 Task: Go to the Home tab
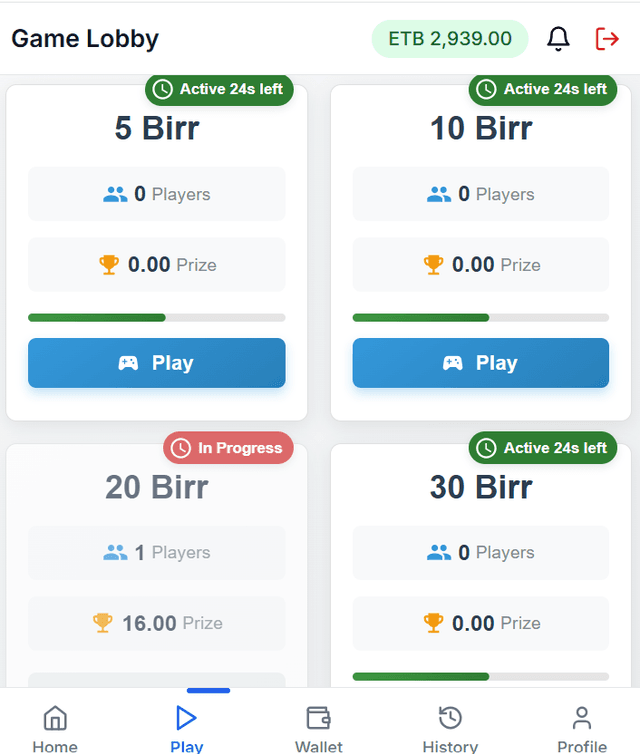55,728
